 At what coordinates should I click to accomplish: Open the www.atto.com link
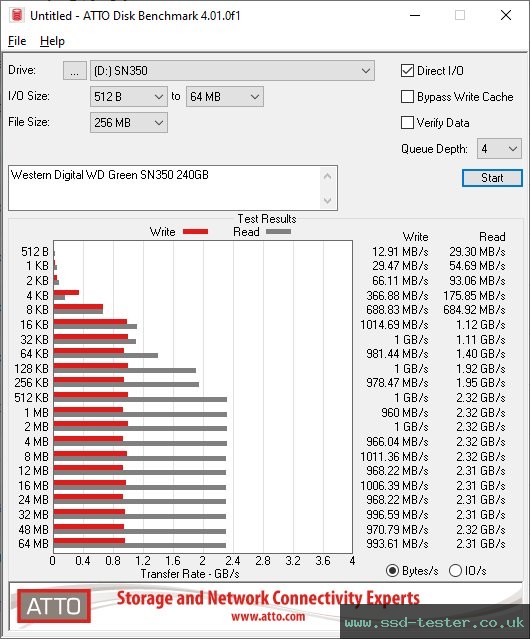268,617
